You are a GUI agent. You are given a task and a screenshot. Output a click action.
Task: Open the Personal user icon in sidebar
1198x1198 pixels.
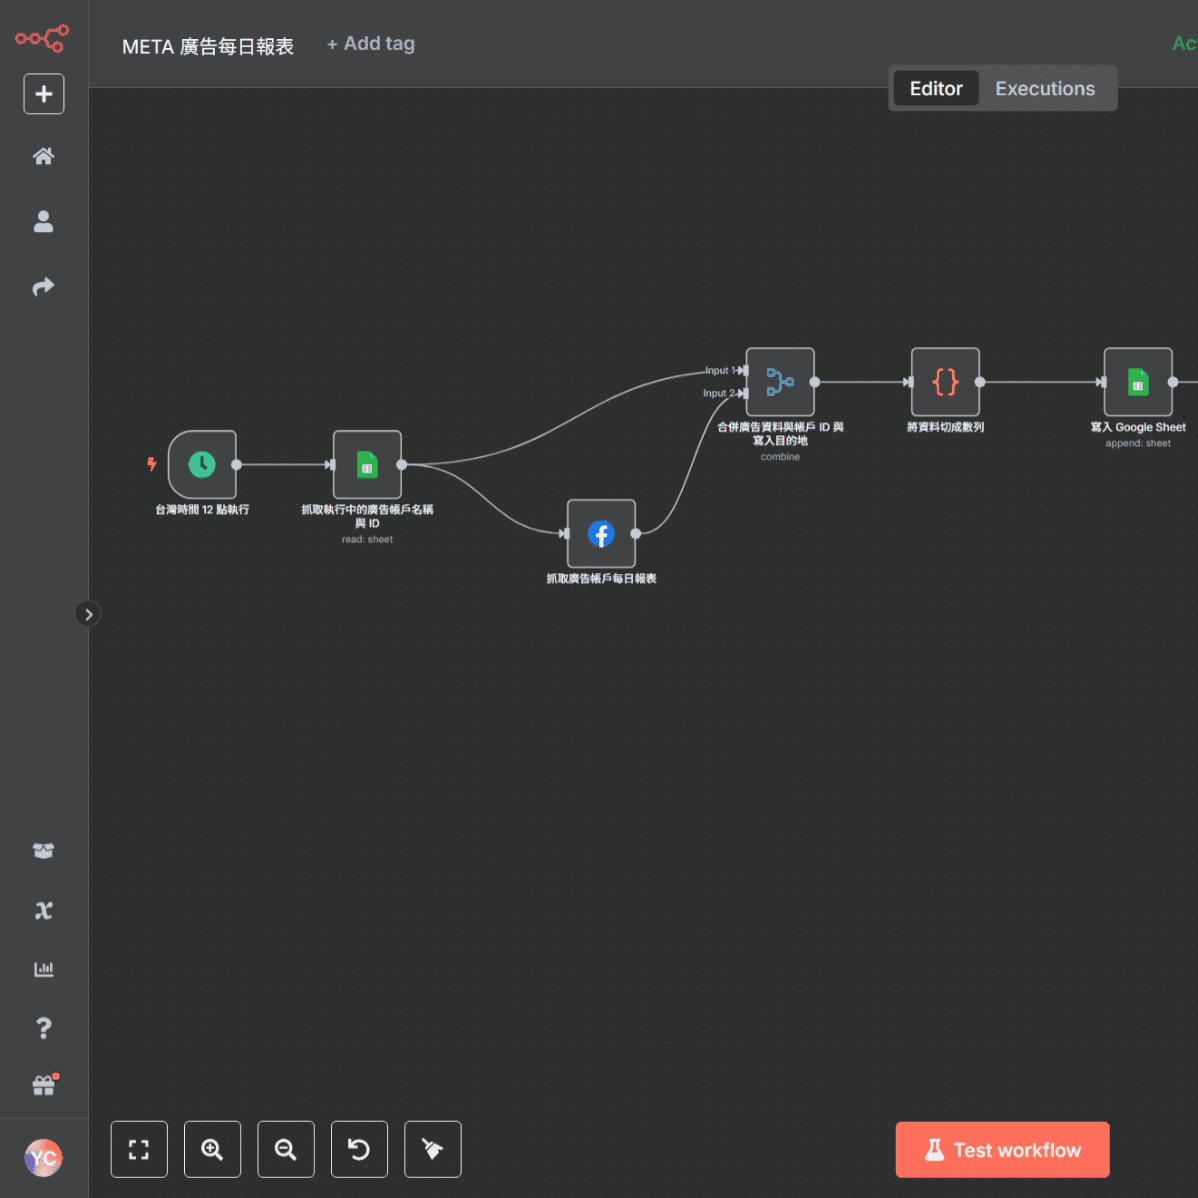(43, 221)
